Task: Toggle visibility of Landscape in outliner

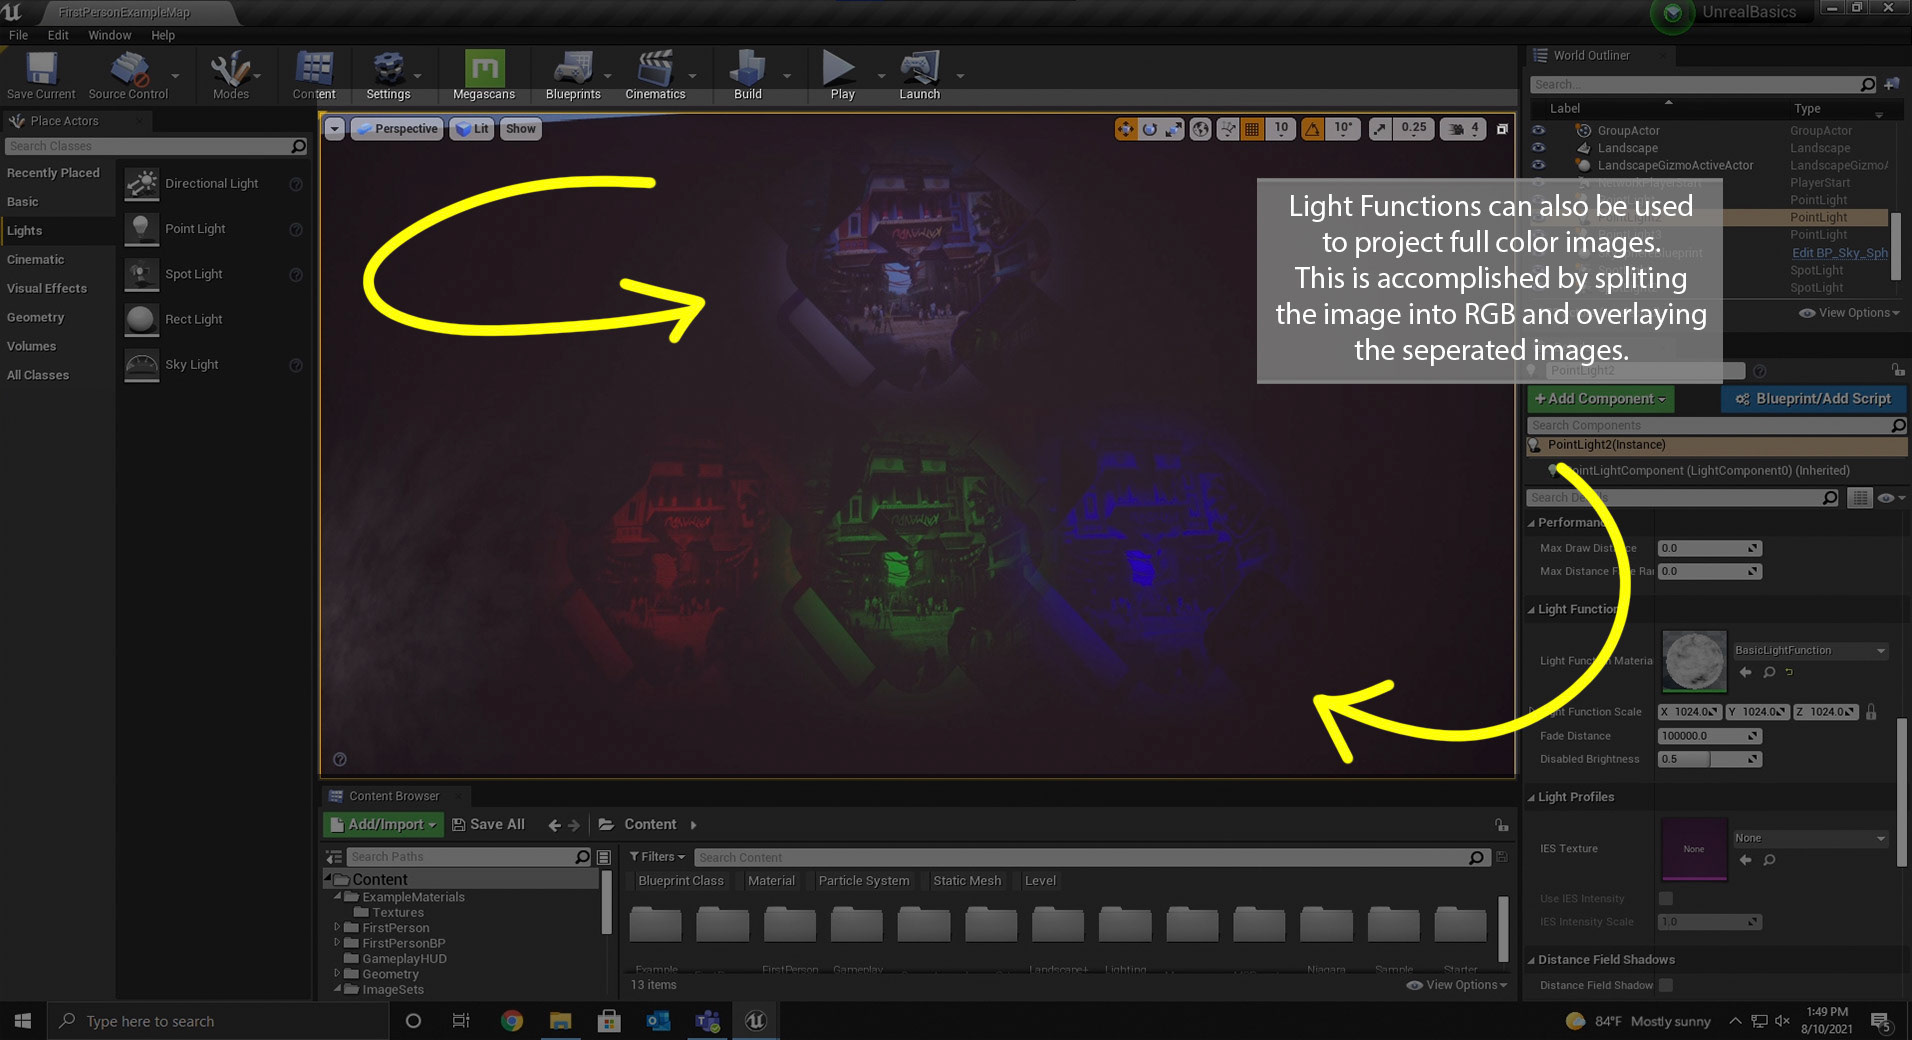Action: click(x=1539, y=148)
